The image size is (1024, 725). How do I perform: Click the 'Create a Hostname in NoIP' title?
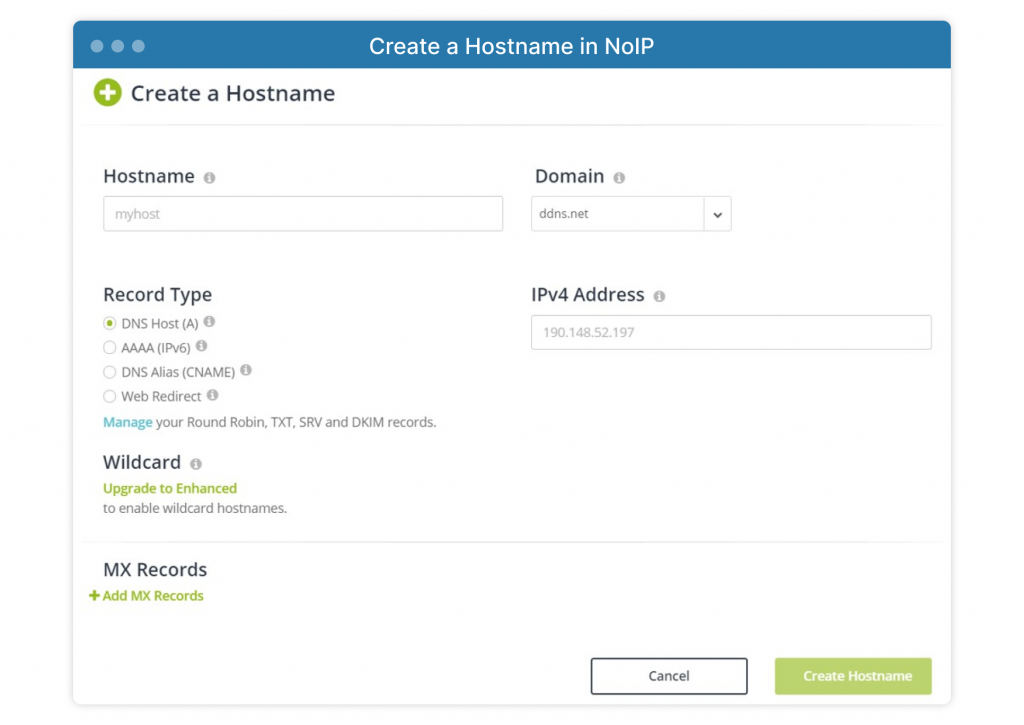511,46
